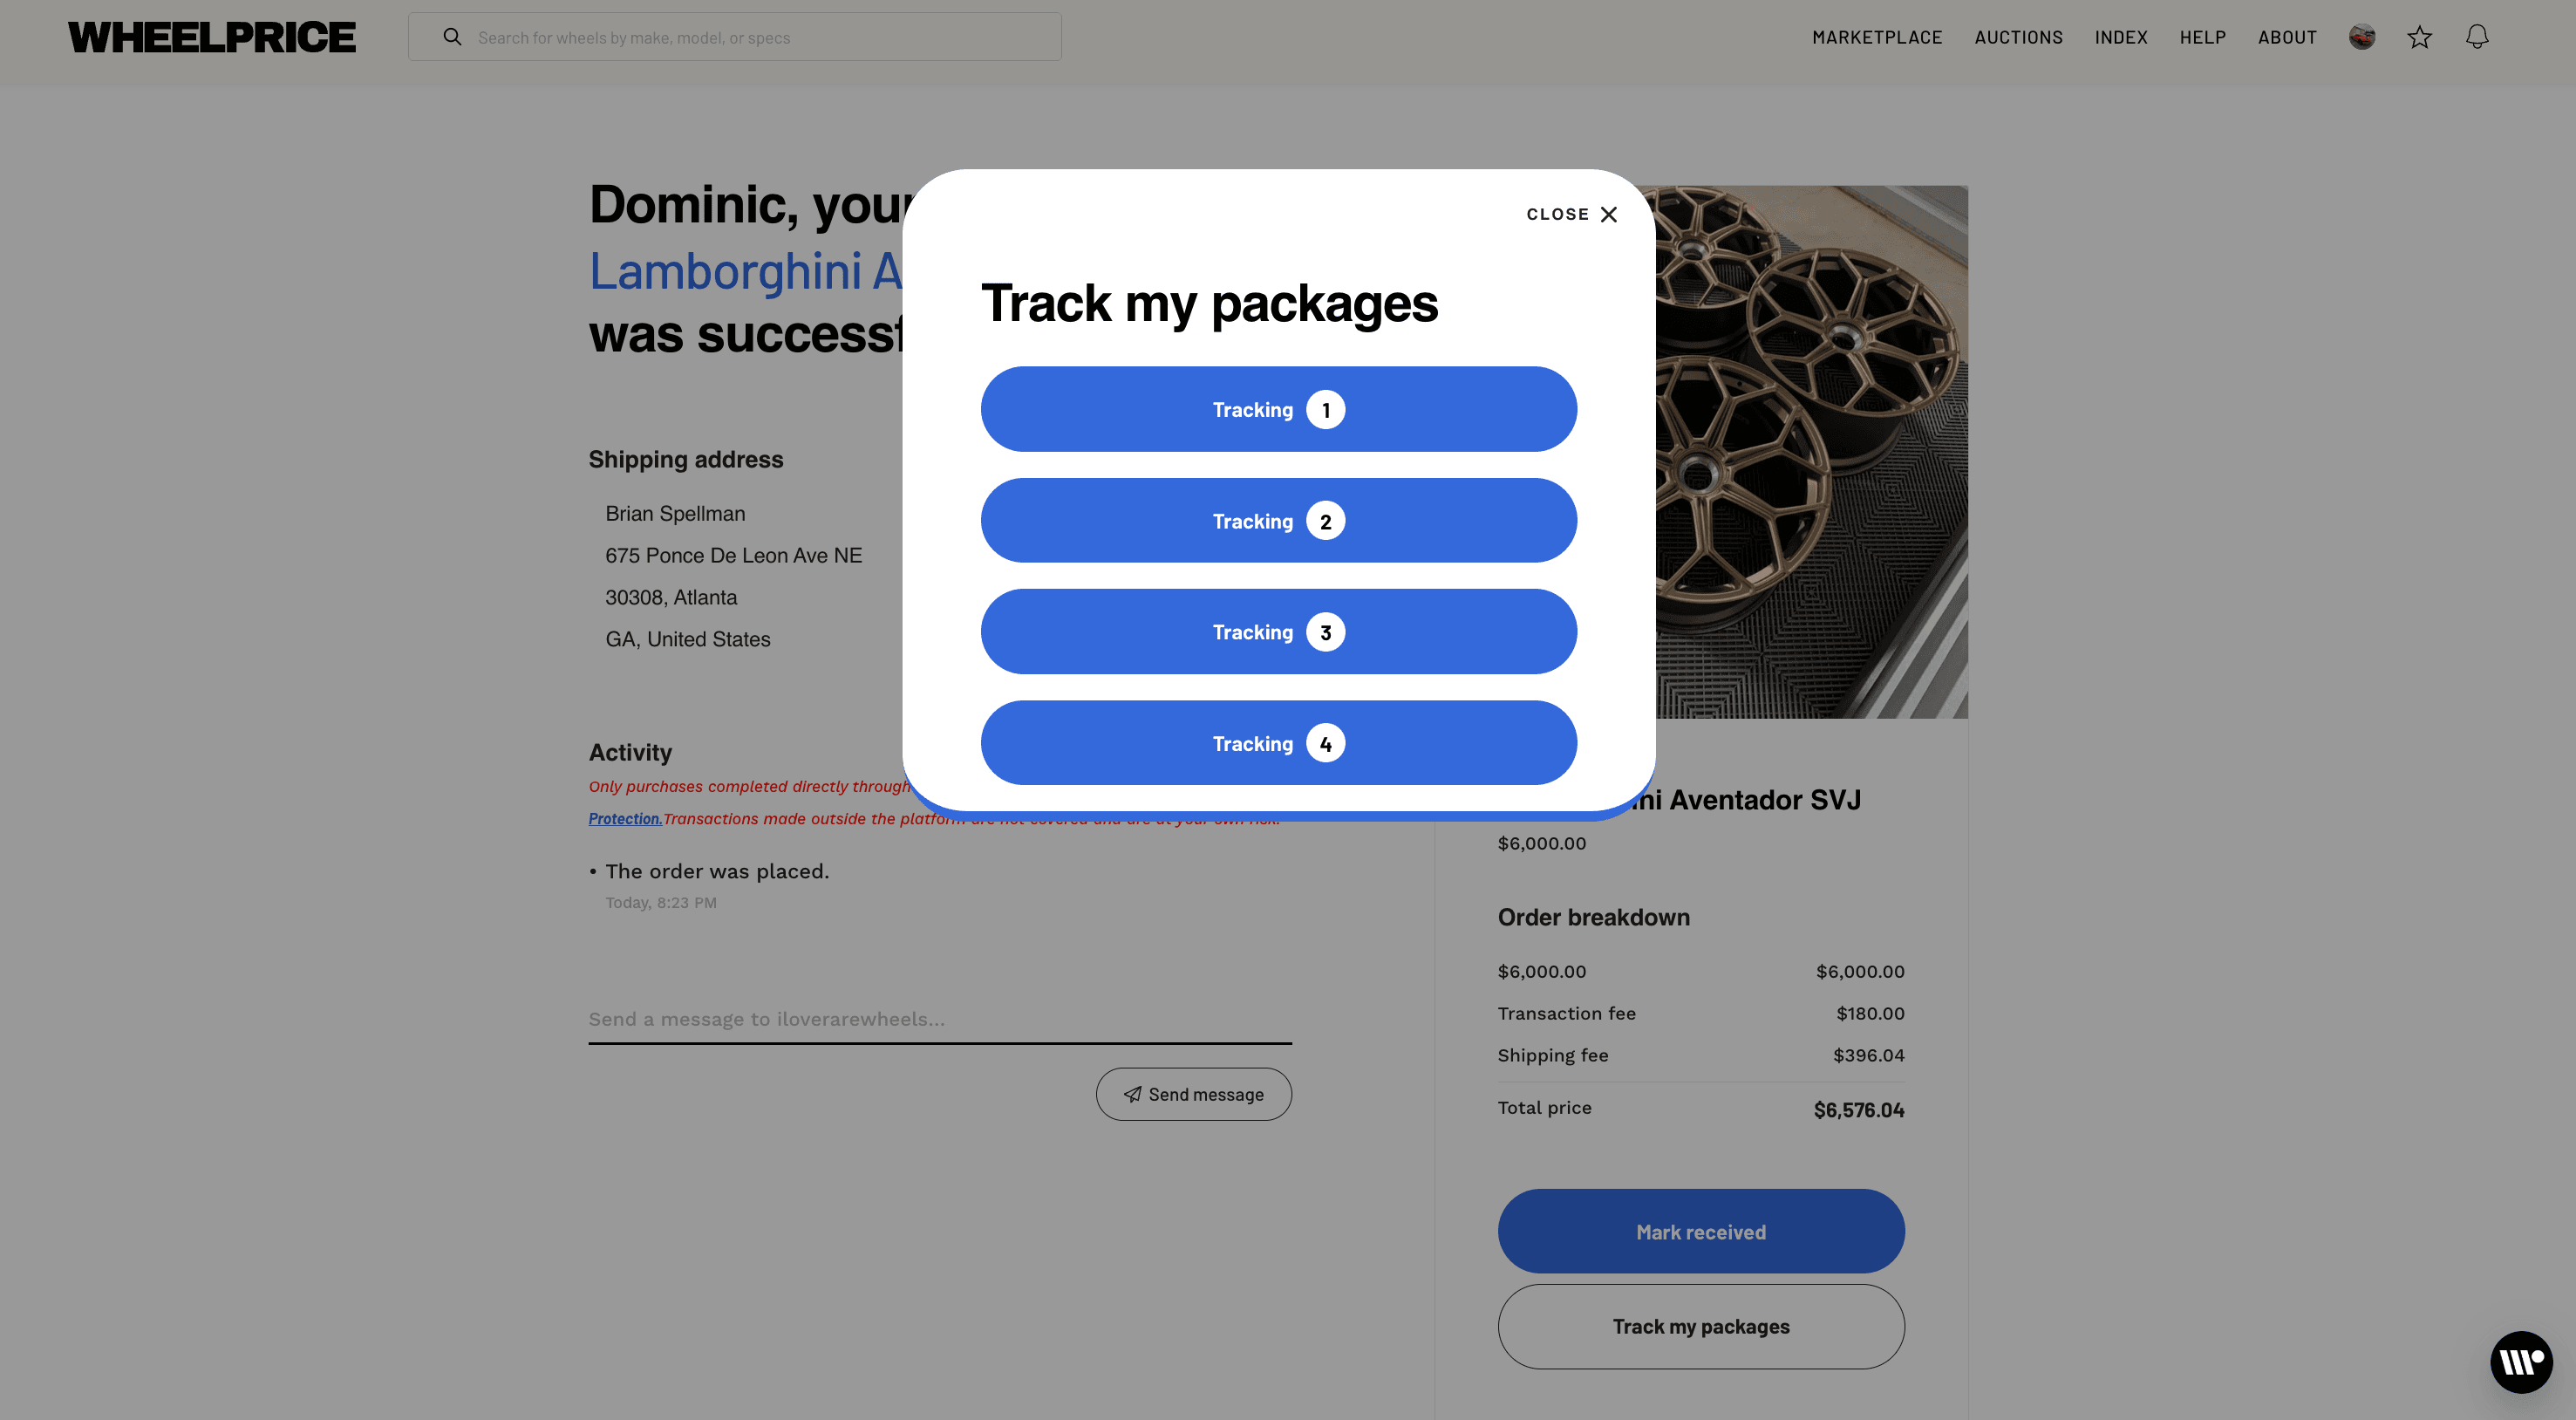Open Tracking 1 package details
Screen dimensions: 2576x1420
[1278, 409]
